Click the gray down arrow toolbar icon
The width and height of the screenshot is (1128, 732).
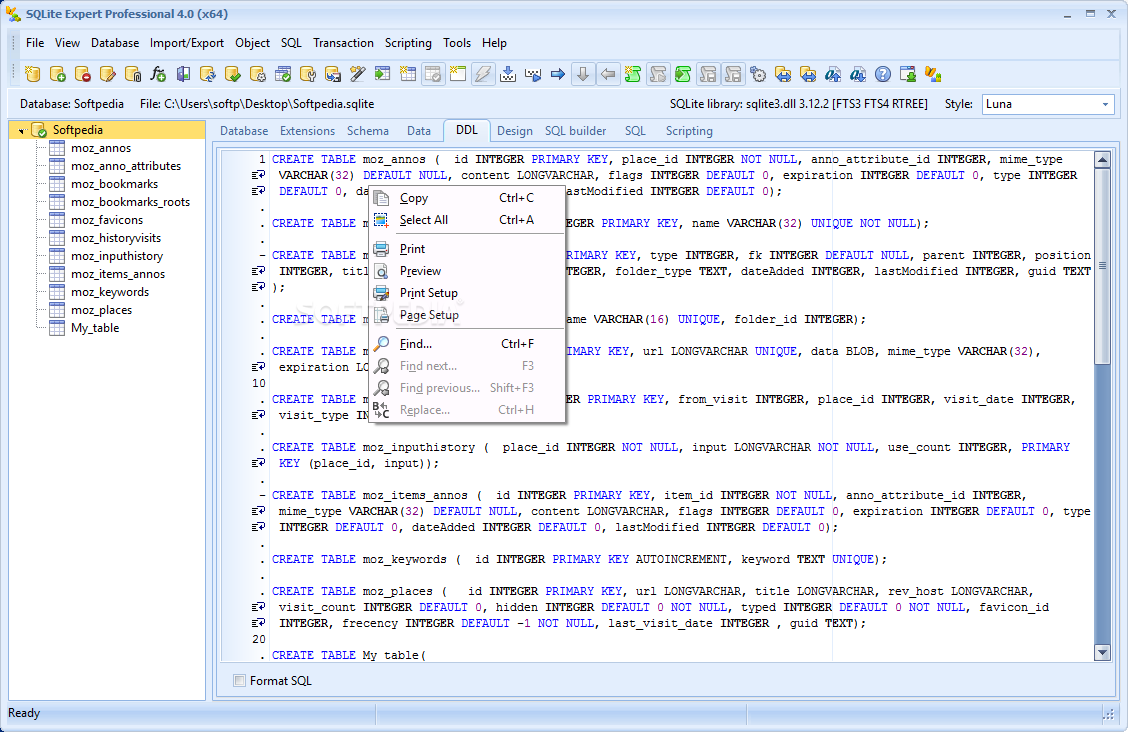coord(583,74)
